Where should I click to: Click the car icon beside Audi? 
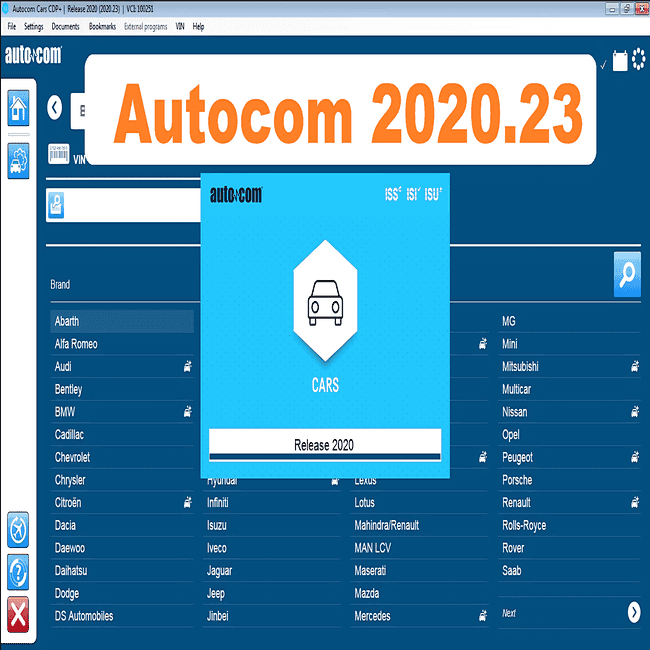coord(188,366)
